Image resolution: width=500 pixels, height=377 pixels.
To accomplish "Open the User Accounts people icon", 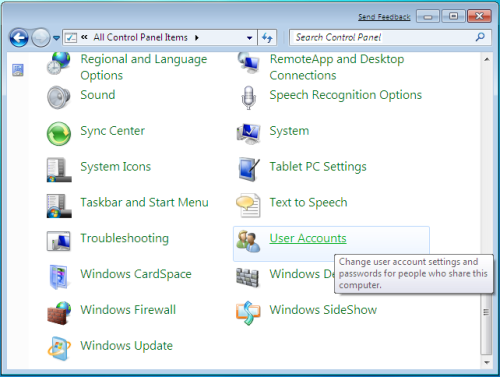I will [x=248, y=241].
